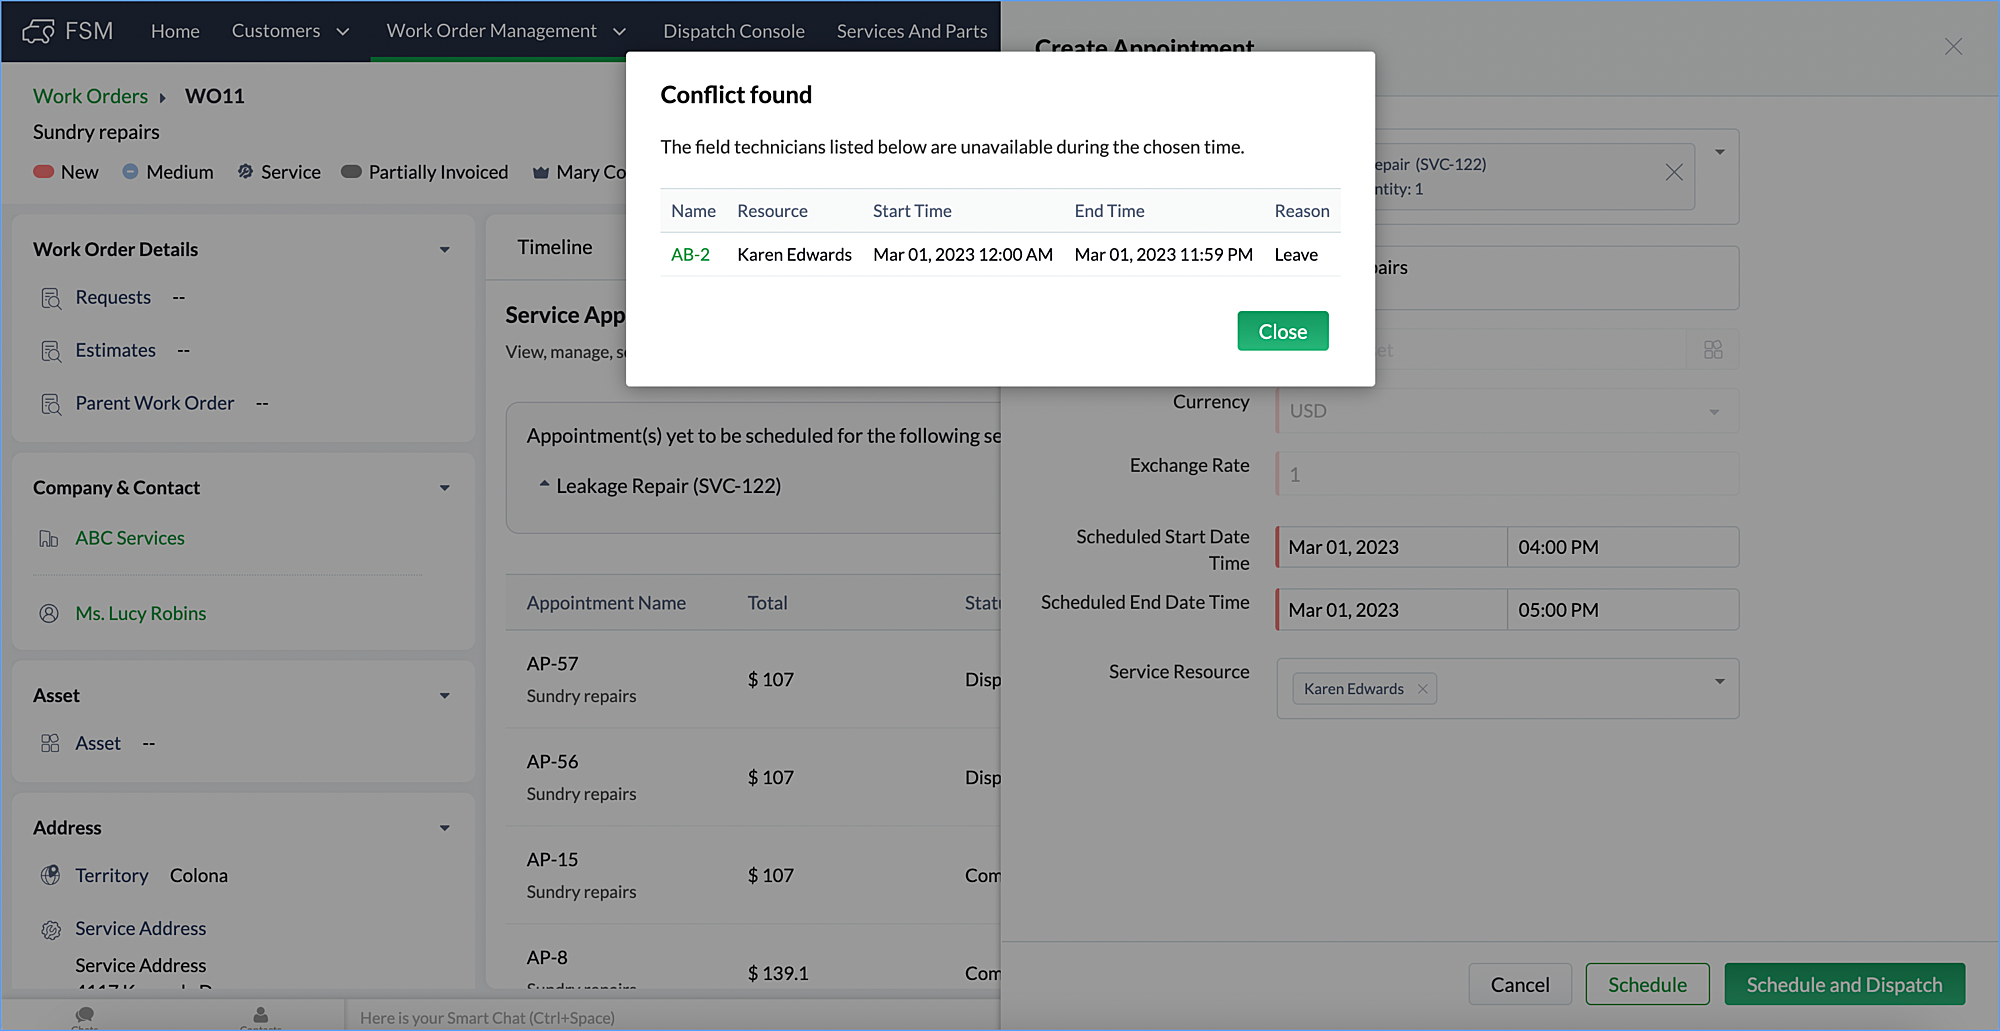Click the Total column header
The height and width of the screenshot is (1031, 2000).
767,603
